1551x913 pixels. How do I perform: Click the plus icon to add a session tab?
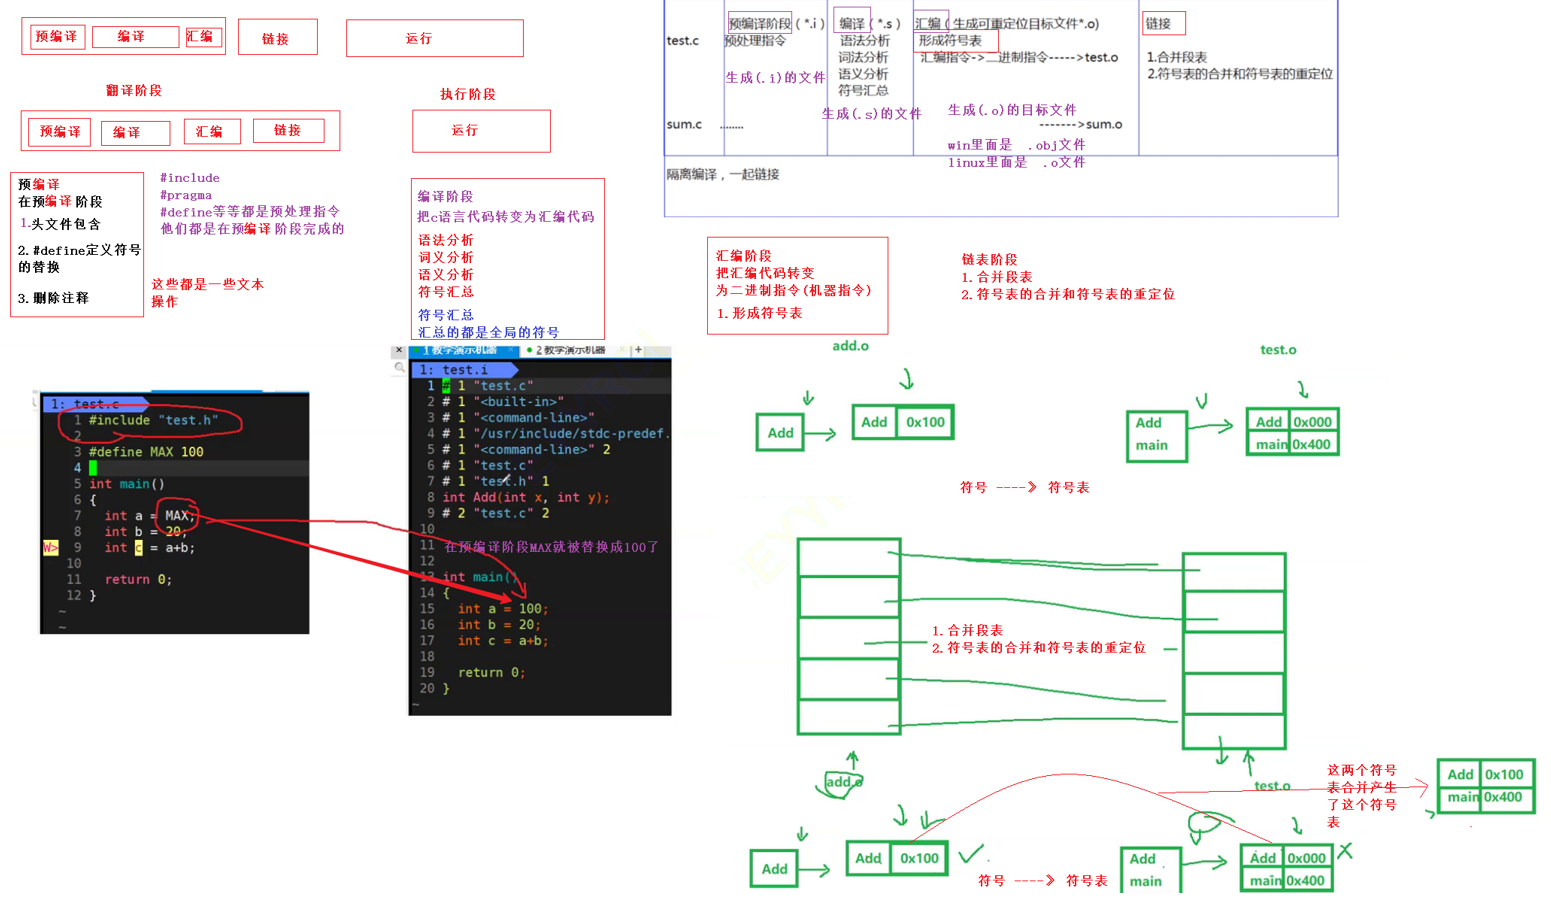638,350
